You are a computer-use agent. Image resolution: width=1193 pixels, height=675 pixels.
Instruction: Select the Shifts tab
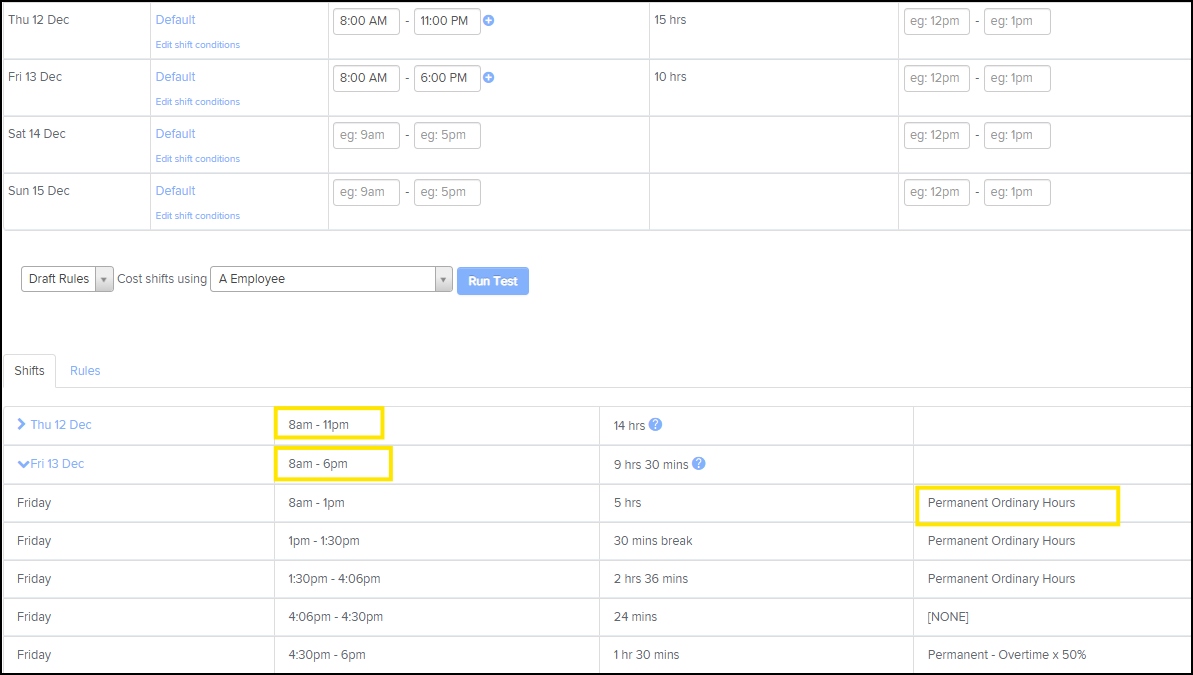point(30,371)
